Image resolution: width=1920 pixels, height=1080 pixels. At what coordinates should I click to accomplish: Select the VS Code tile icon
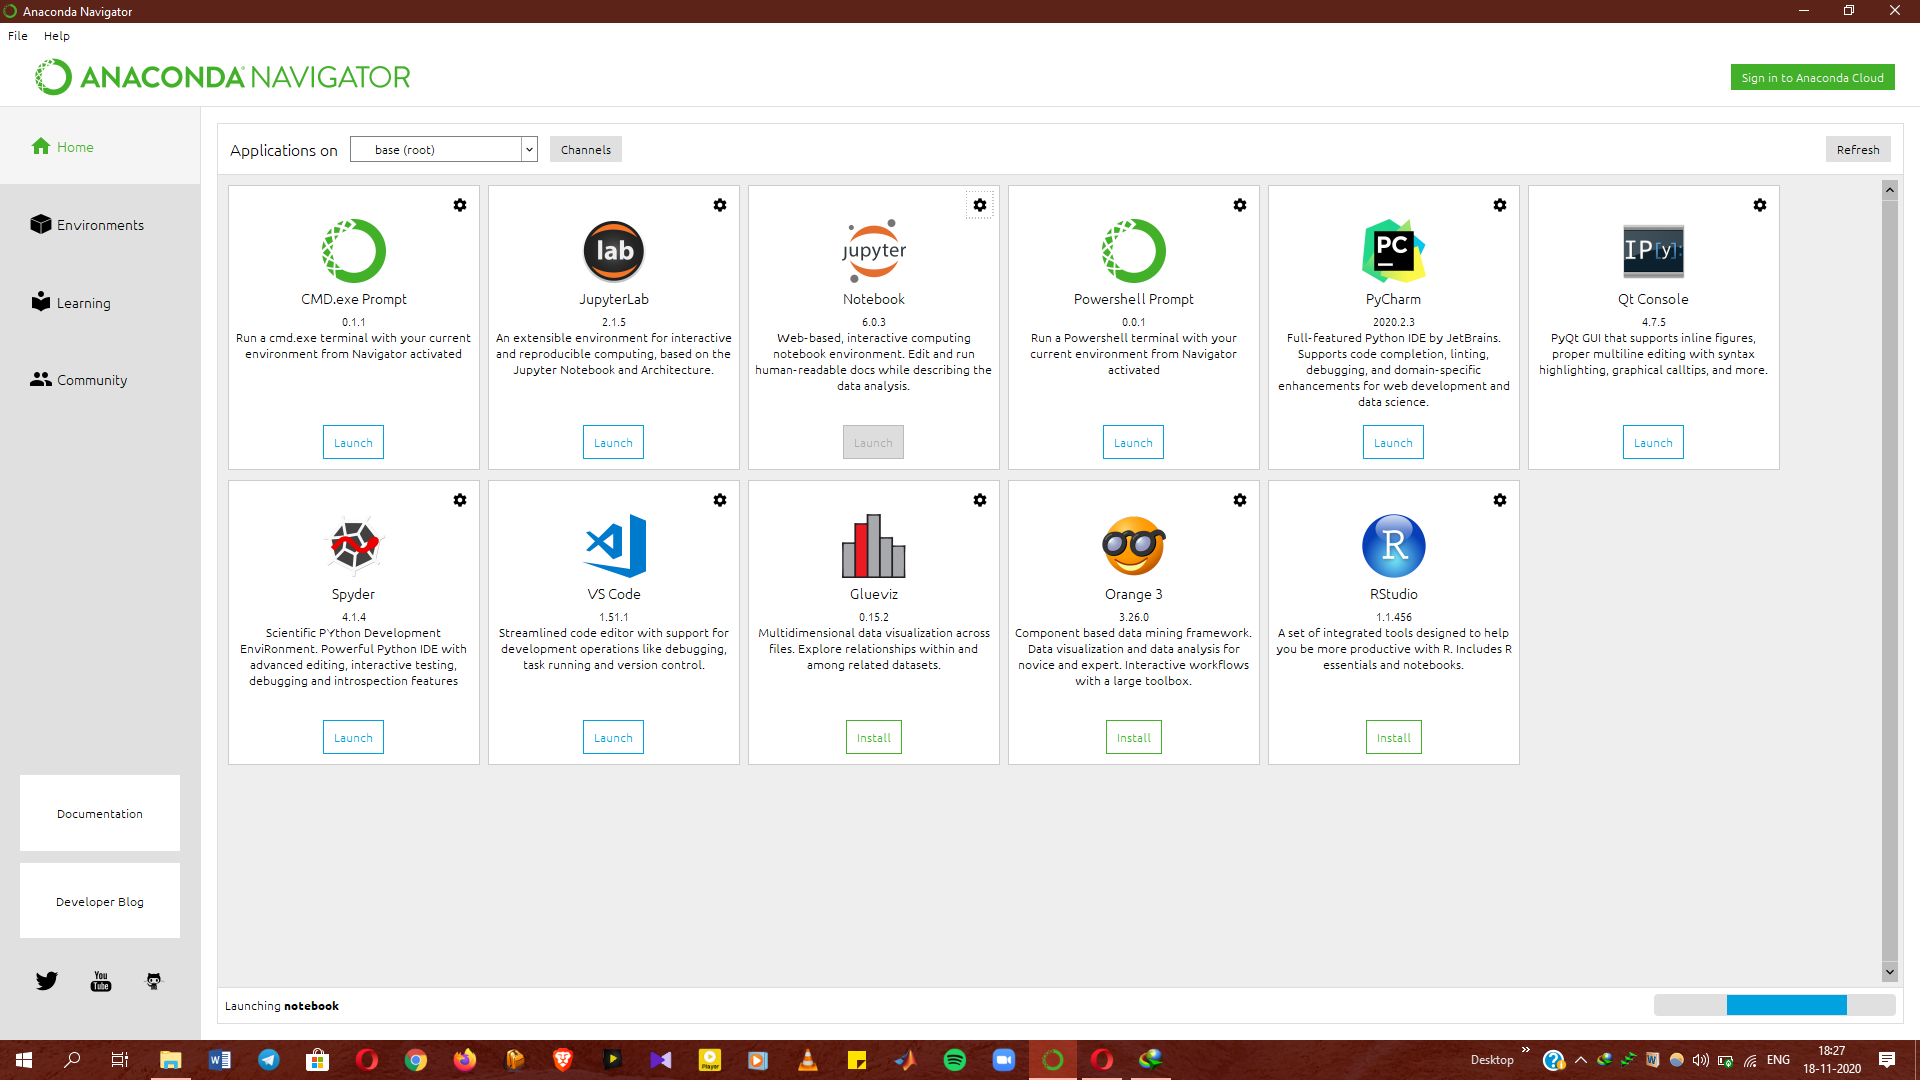click(613, 546)
